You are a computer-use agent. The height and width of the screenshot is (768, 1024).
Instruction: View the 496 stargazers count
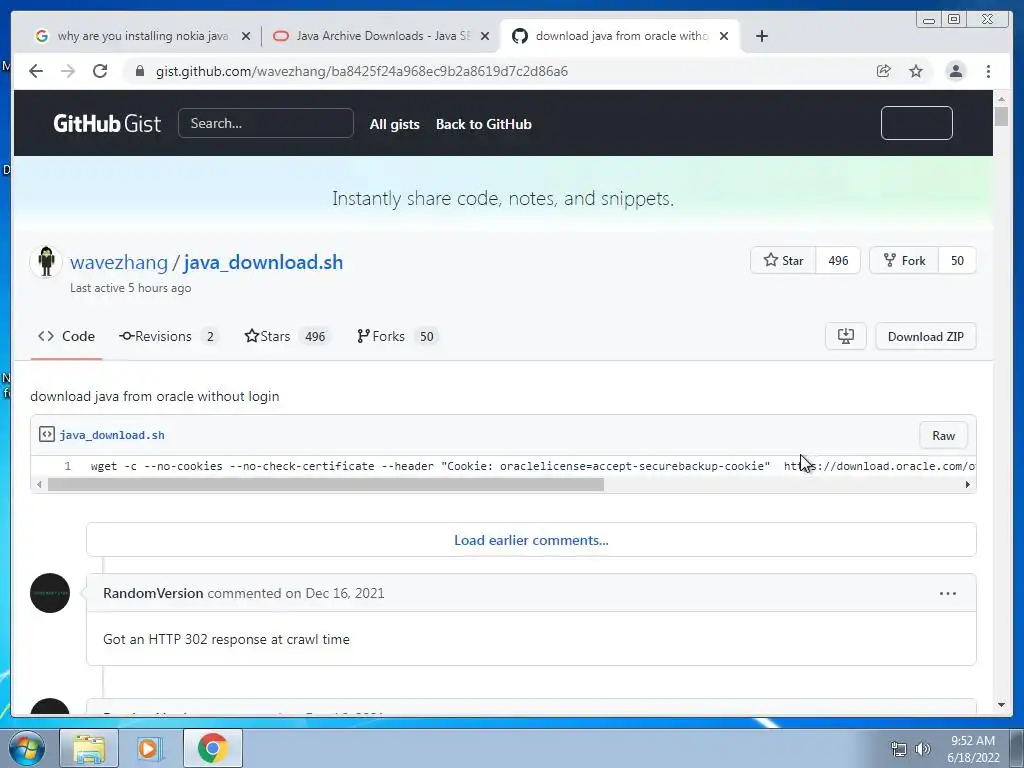click(838, 261)
